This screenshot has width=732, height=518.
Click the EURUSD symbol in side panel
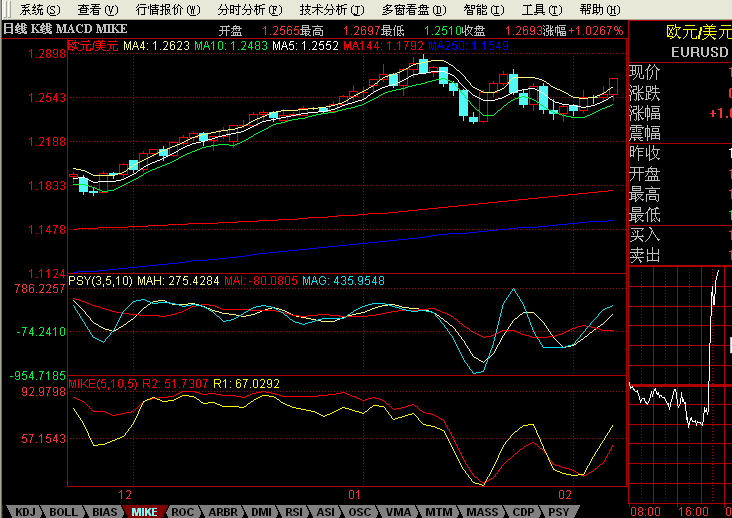pos(699,52)
